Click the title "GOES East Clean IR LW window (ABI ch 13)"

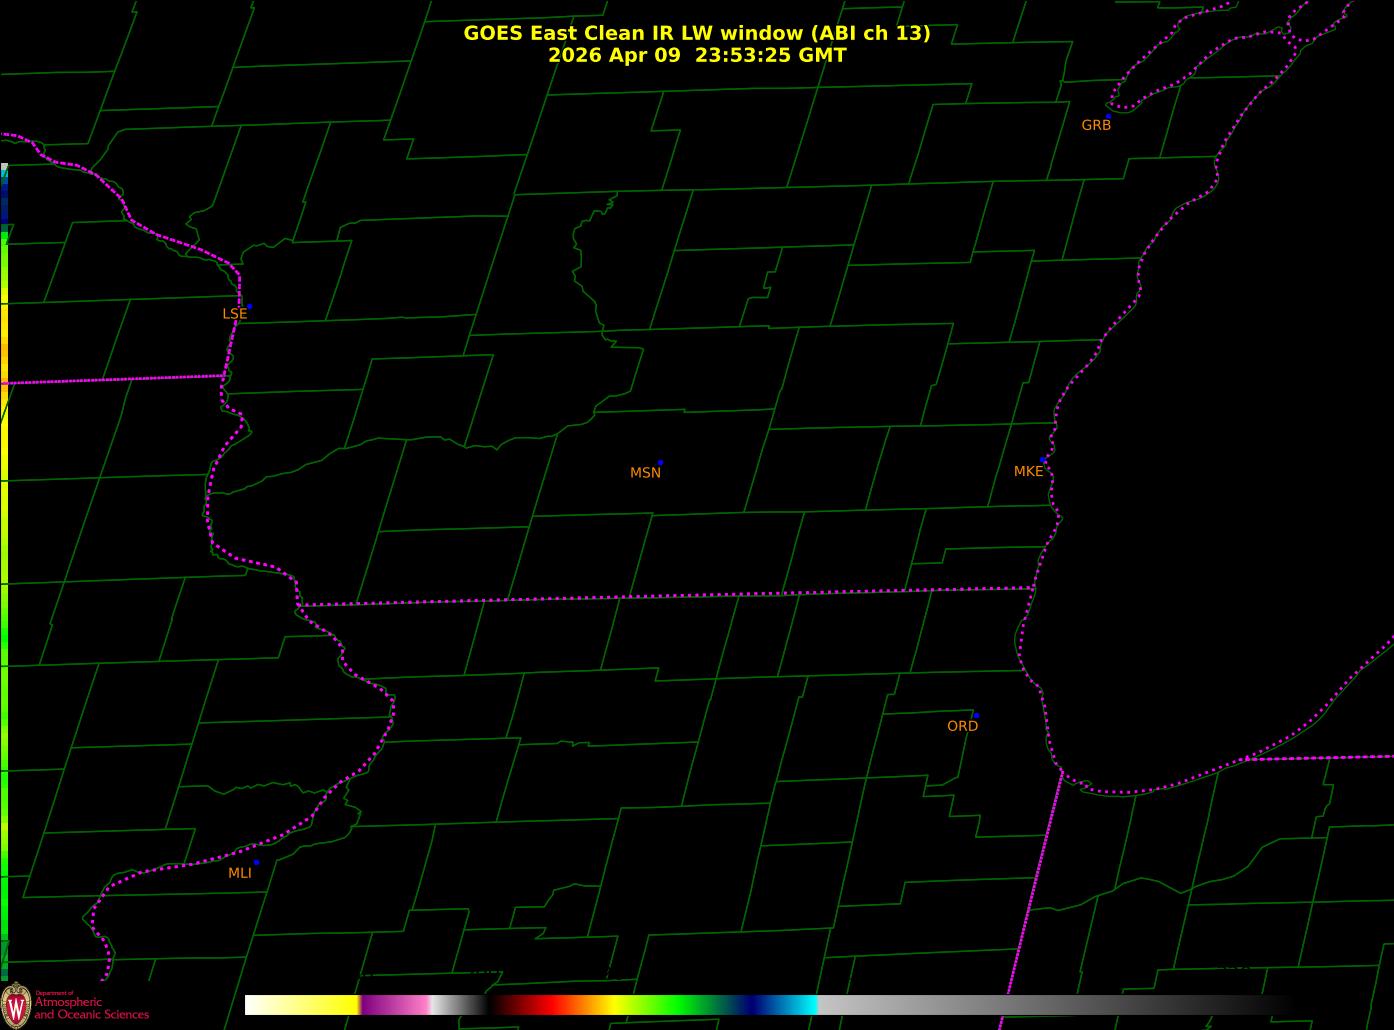point(696,33)
